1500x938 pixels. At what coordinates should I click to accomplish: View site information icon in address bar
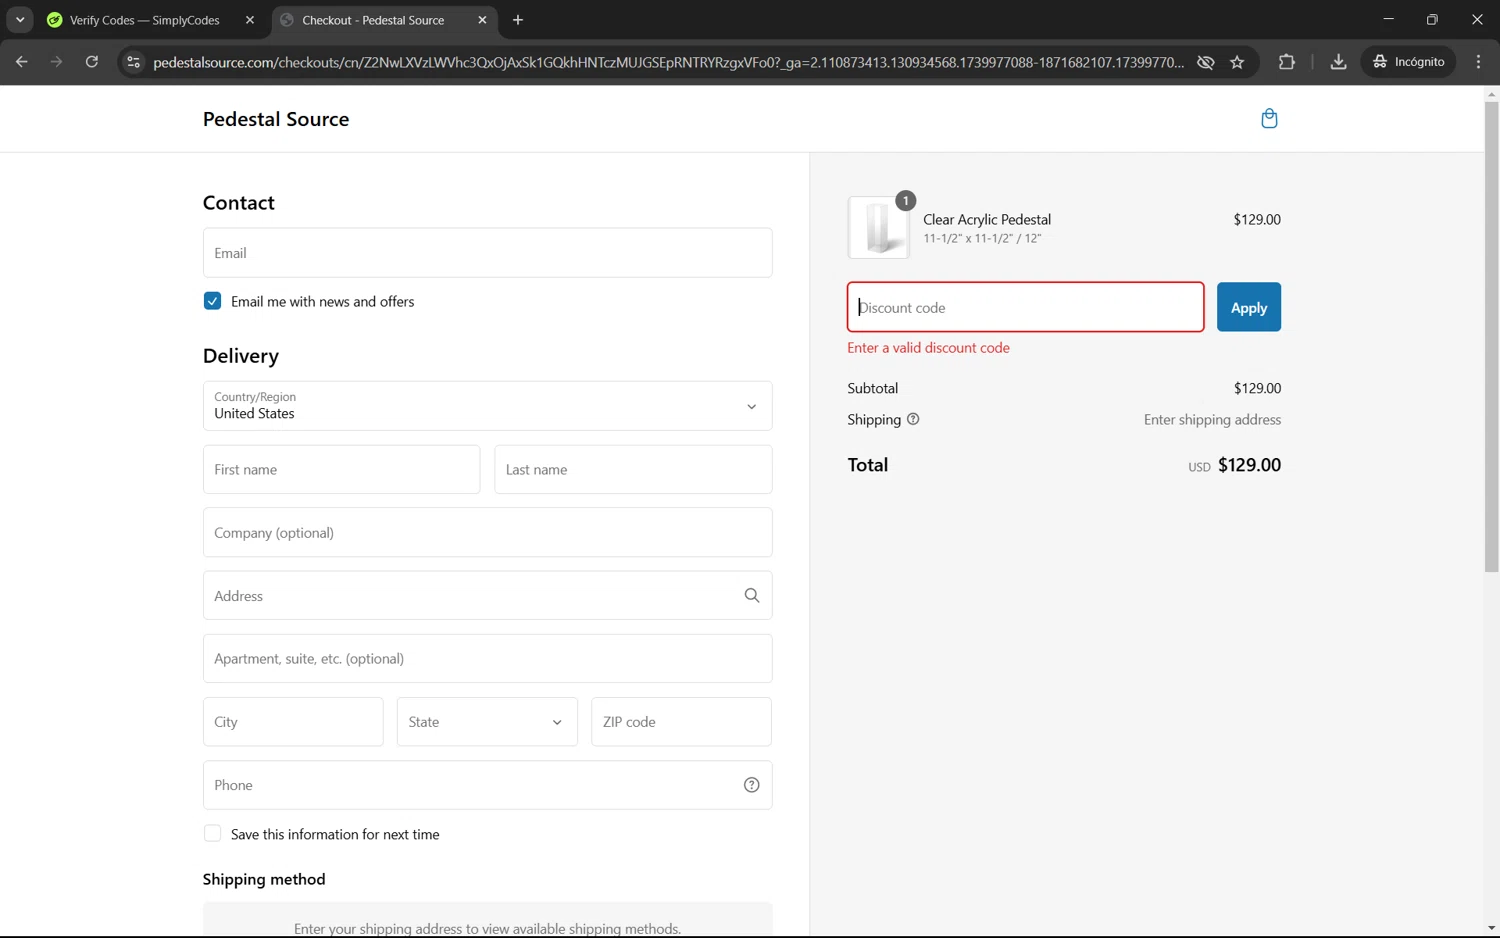[133, 62]
